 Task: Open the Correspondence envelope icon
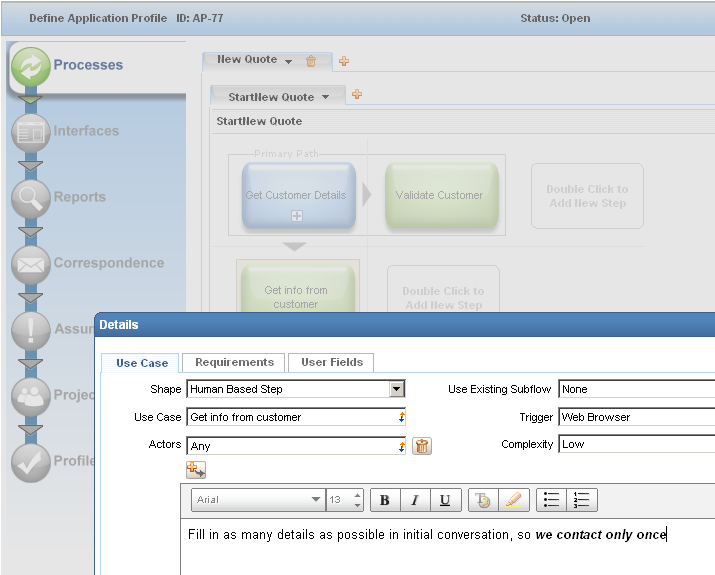[x=30, y=264]
